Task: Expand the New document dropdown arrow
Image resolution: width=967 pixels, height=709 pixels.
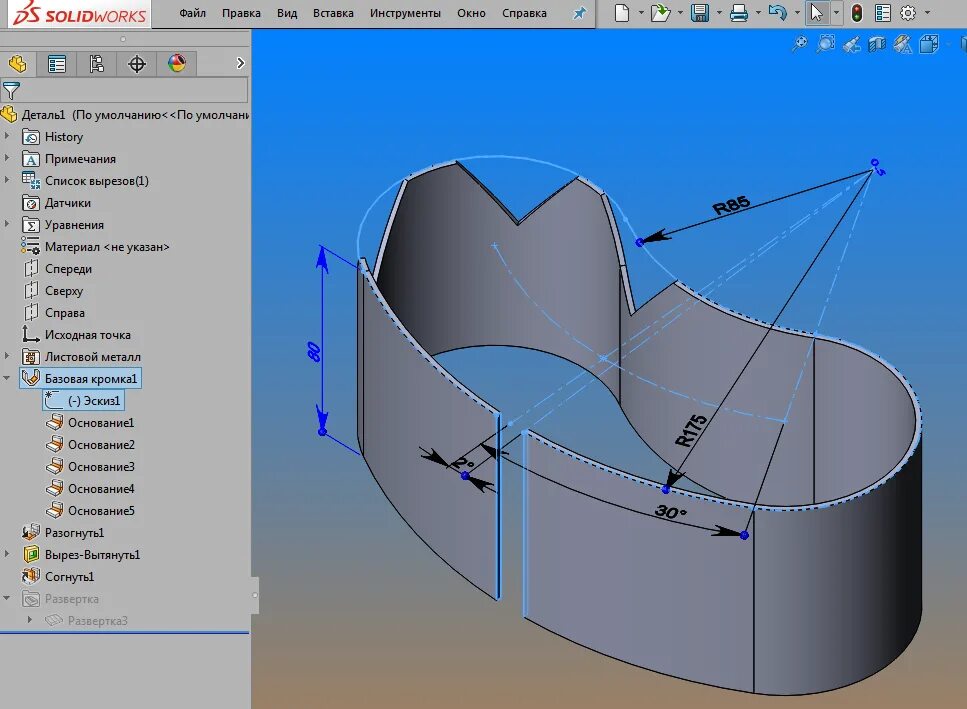Action: [x=641, y=12]
